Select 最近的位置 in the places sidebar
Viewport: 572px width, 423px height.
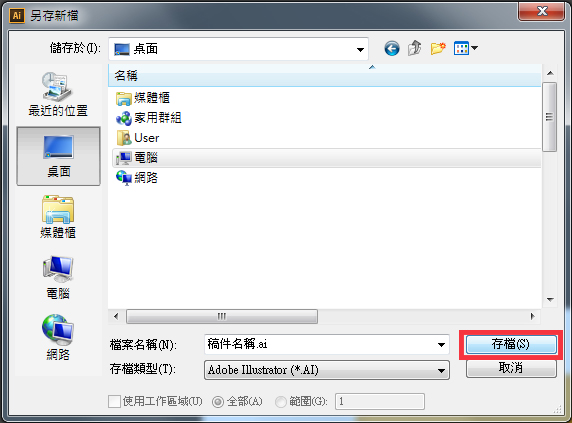click(58, 94)
